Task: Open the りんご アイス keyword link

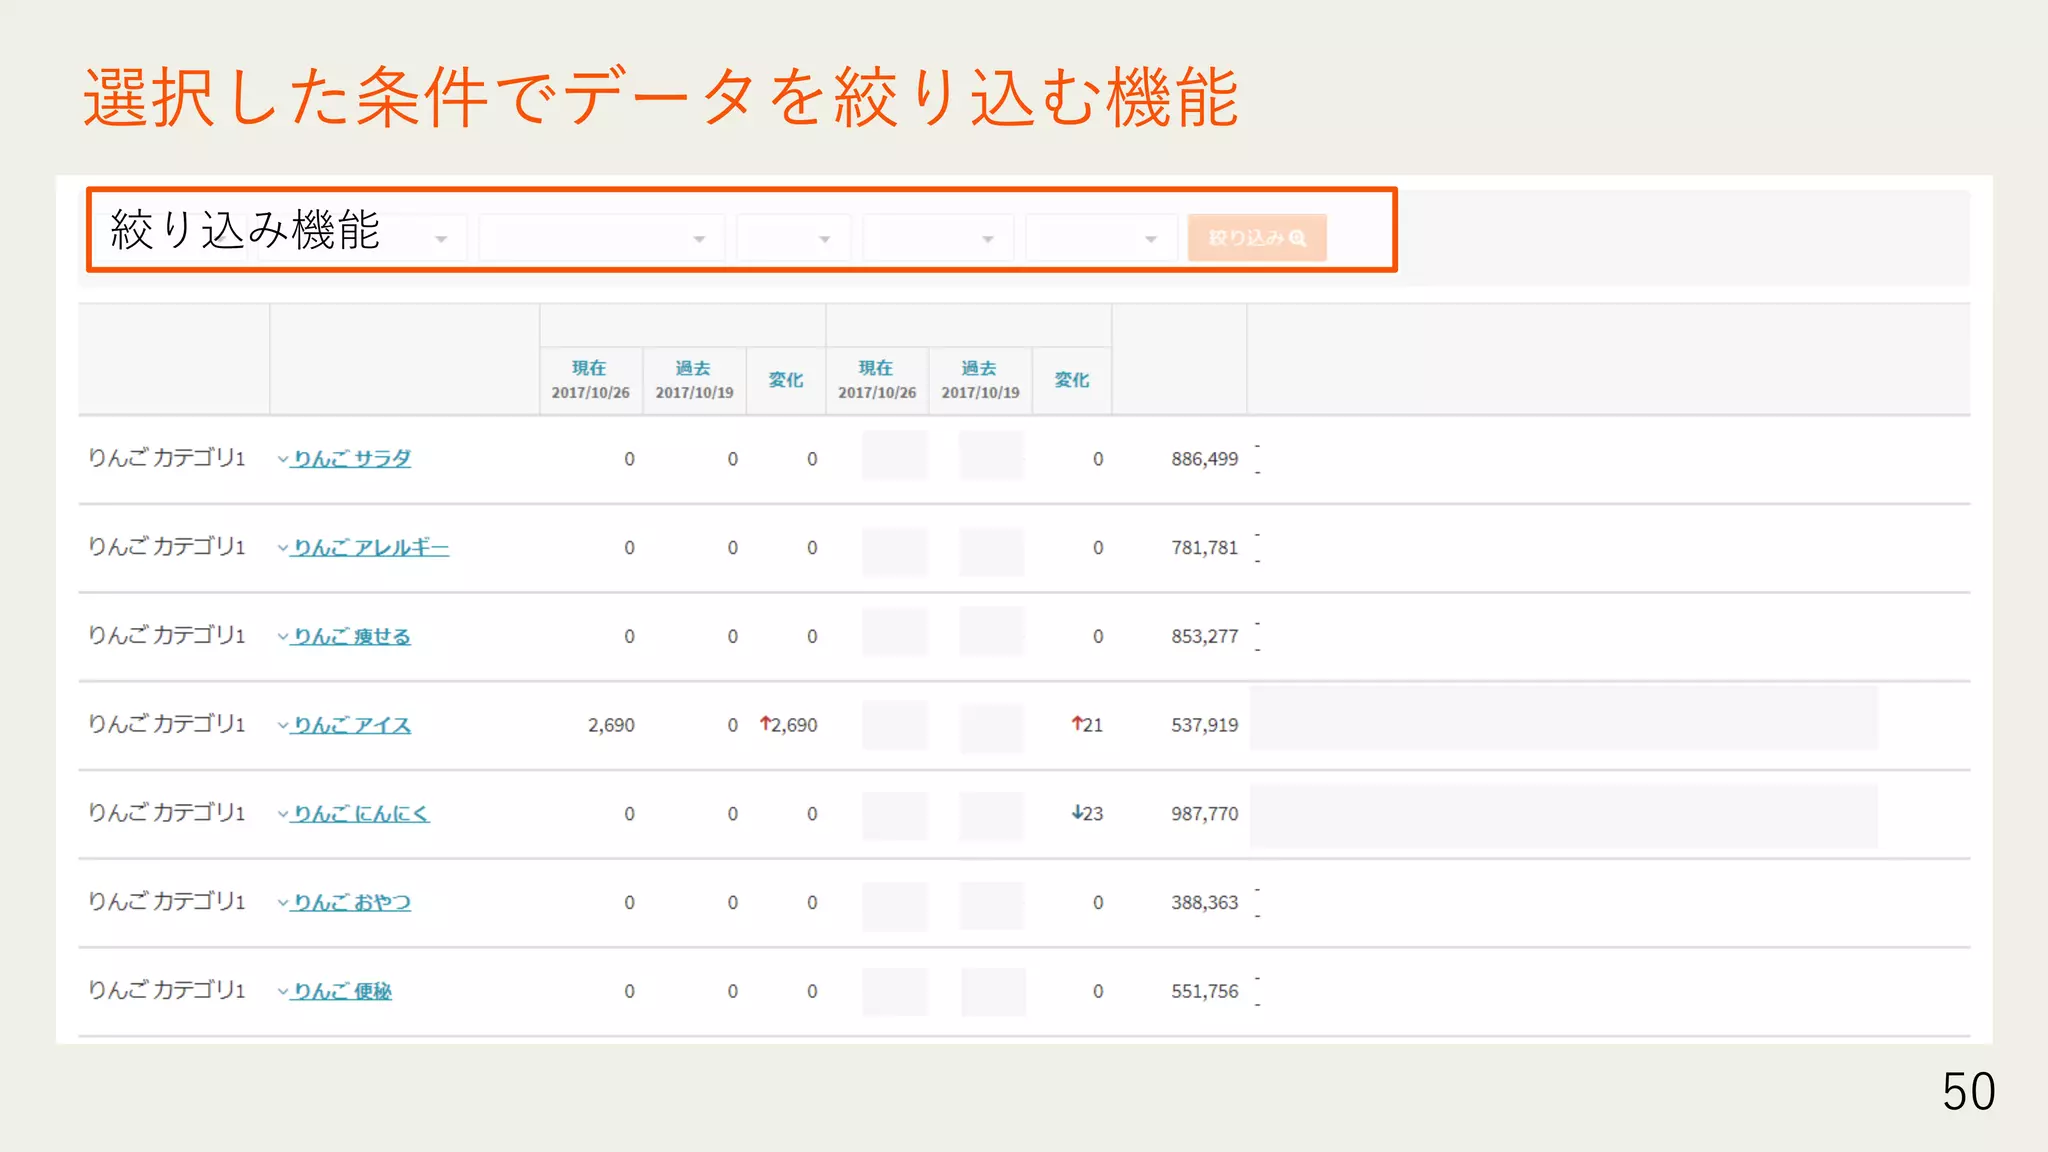Action: [x=352, y=725]
